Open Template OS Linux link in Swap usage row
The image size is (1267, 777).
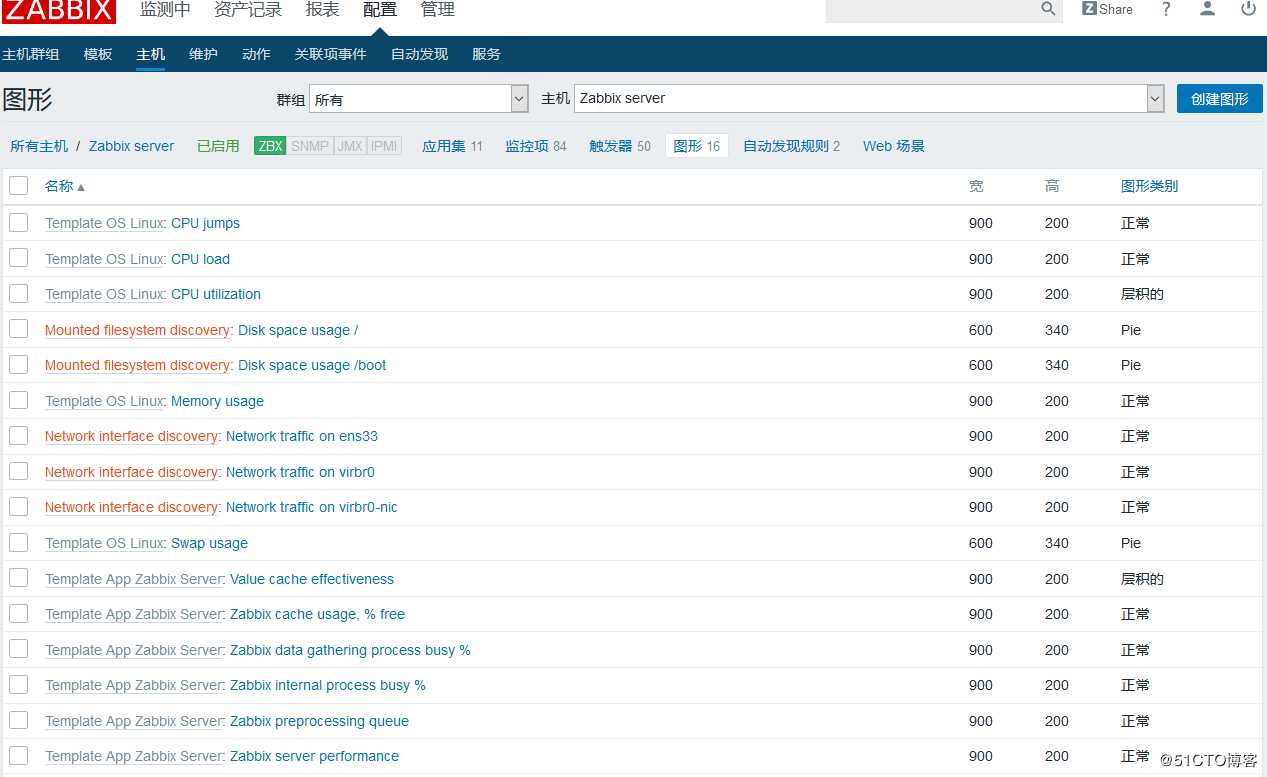click(104, 543)
